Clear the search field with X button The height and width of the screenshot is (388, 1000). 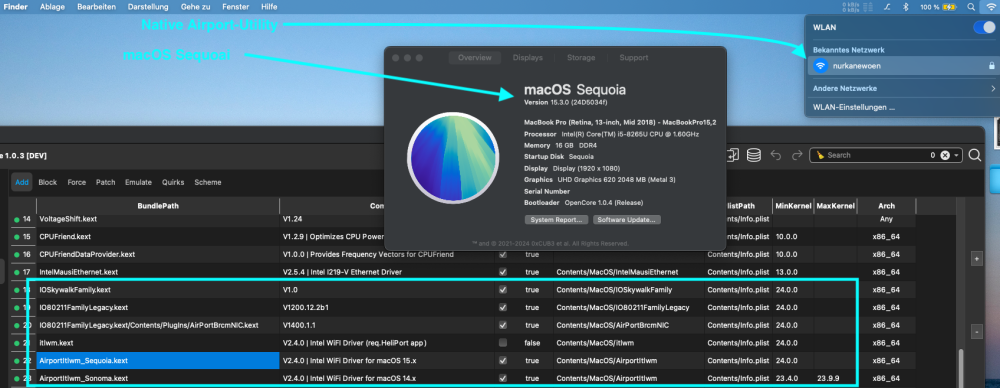tap(945, 155)
